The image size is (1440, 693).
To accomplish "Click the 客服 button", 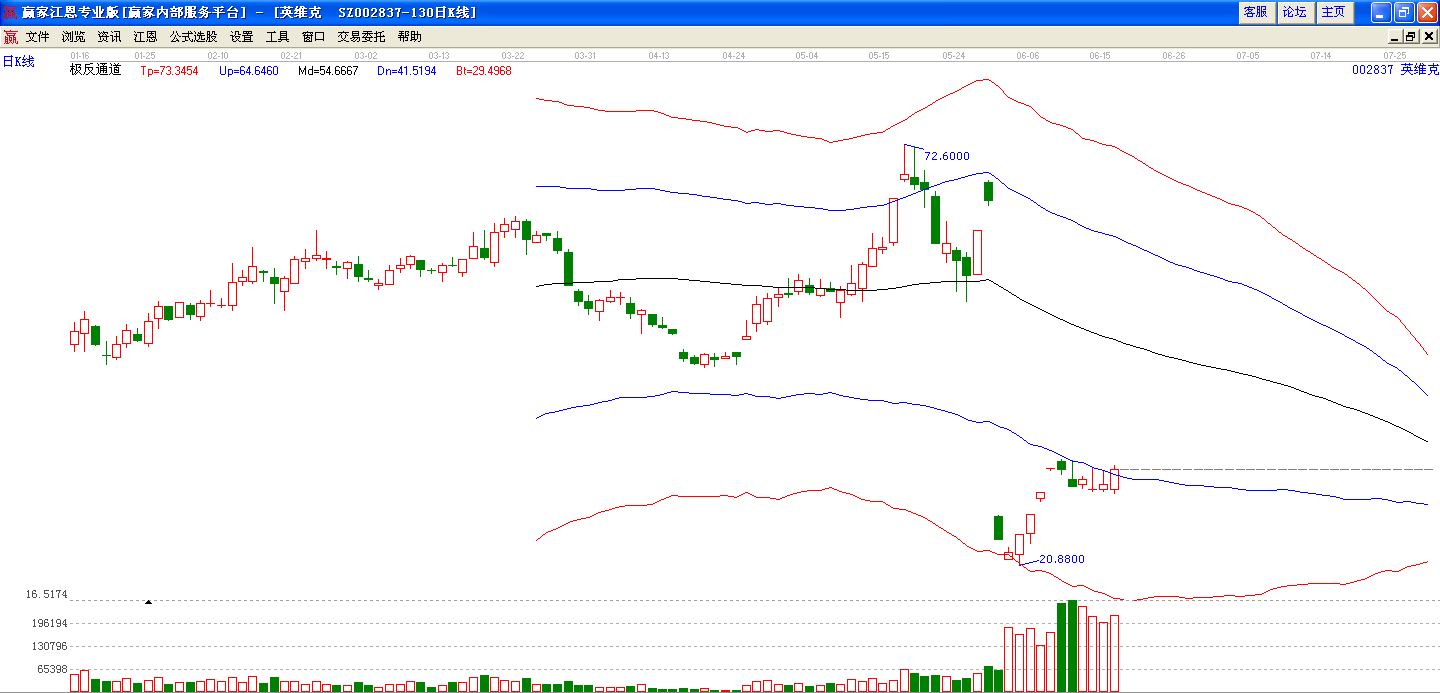I will pyautogui.click(x=1256, y=12).
